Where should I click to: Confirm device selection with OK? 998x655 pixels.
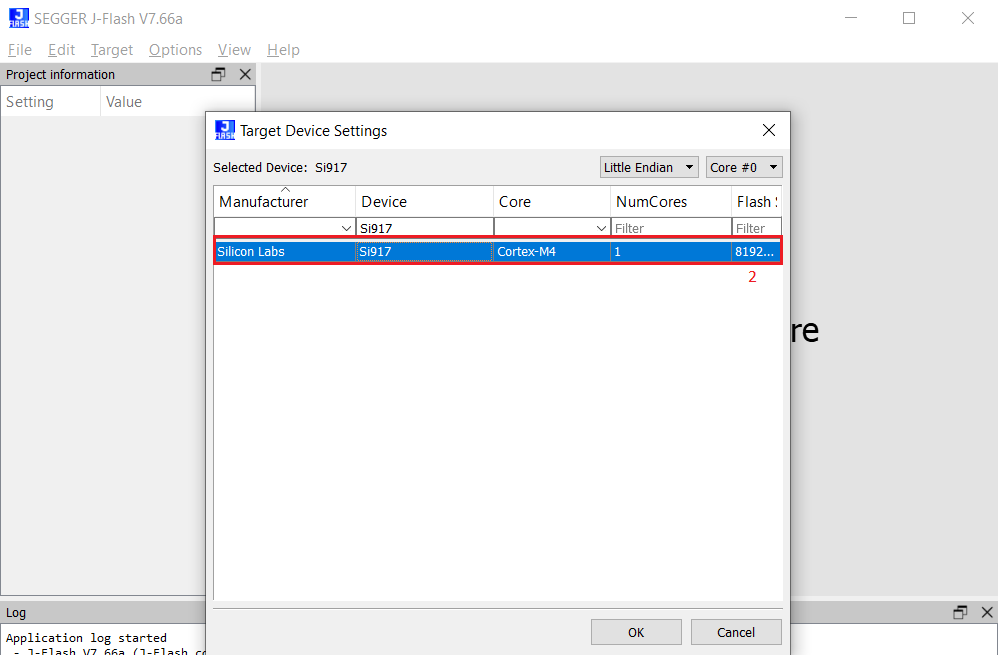tap(636, 632)
